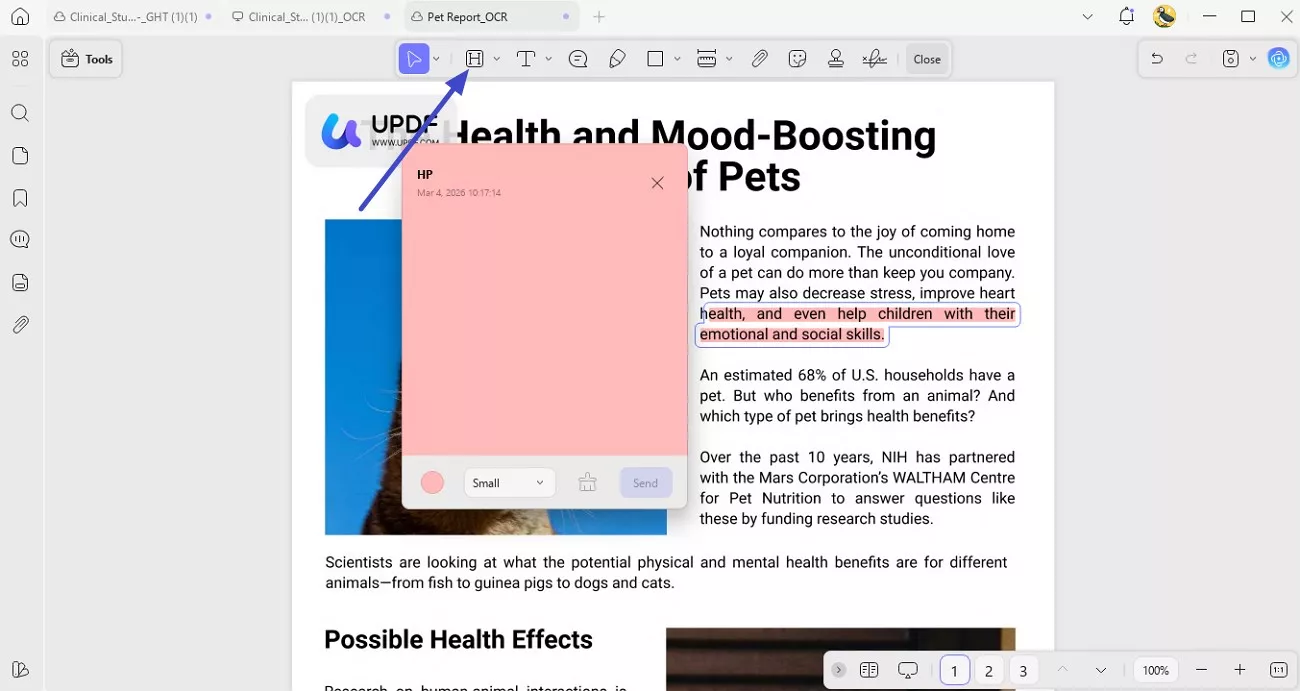Image resolution: width=1300 pixels, height=691 pixels.
Task: Expand the save options dropdown arrow
Action: [x=1252, y=59]
